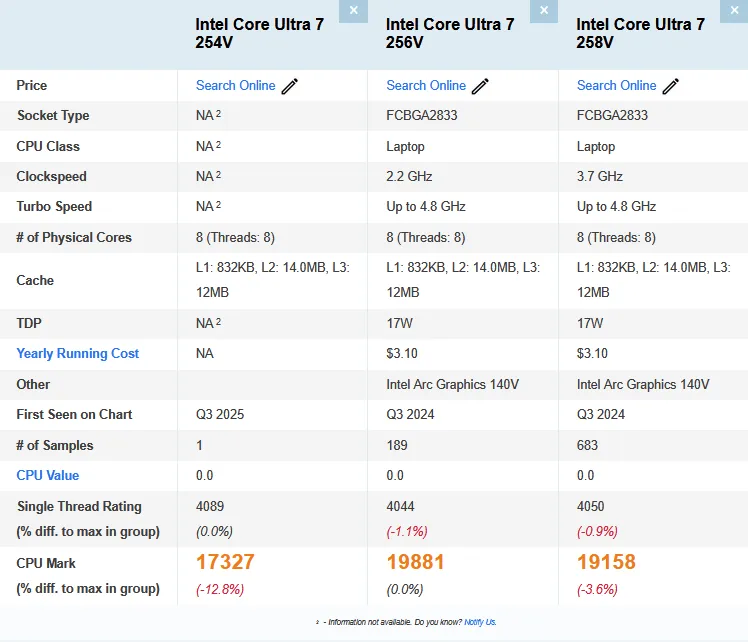The height and width of the screenshot is (642, 748).
Task: Remove Intel Core Ultra 7 254V column
Action: coord(353,10)
